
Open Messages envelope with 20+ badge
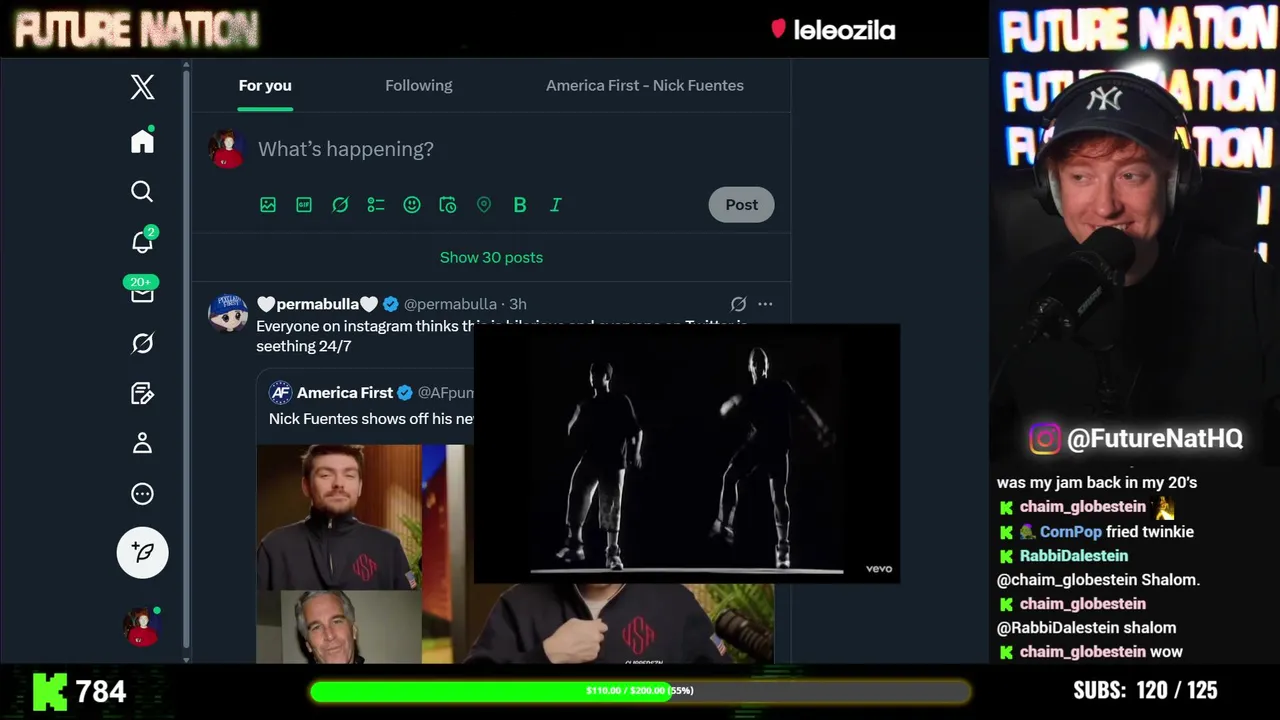point(142,291)
